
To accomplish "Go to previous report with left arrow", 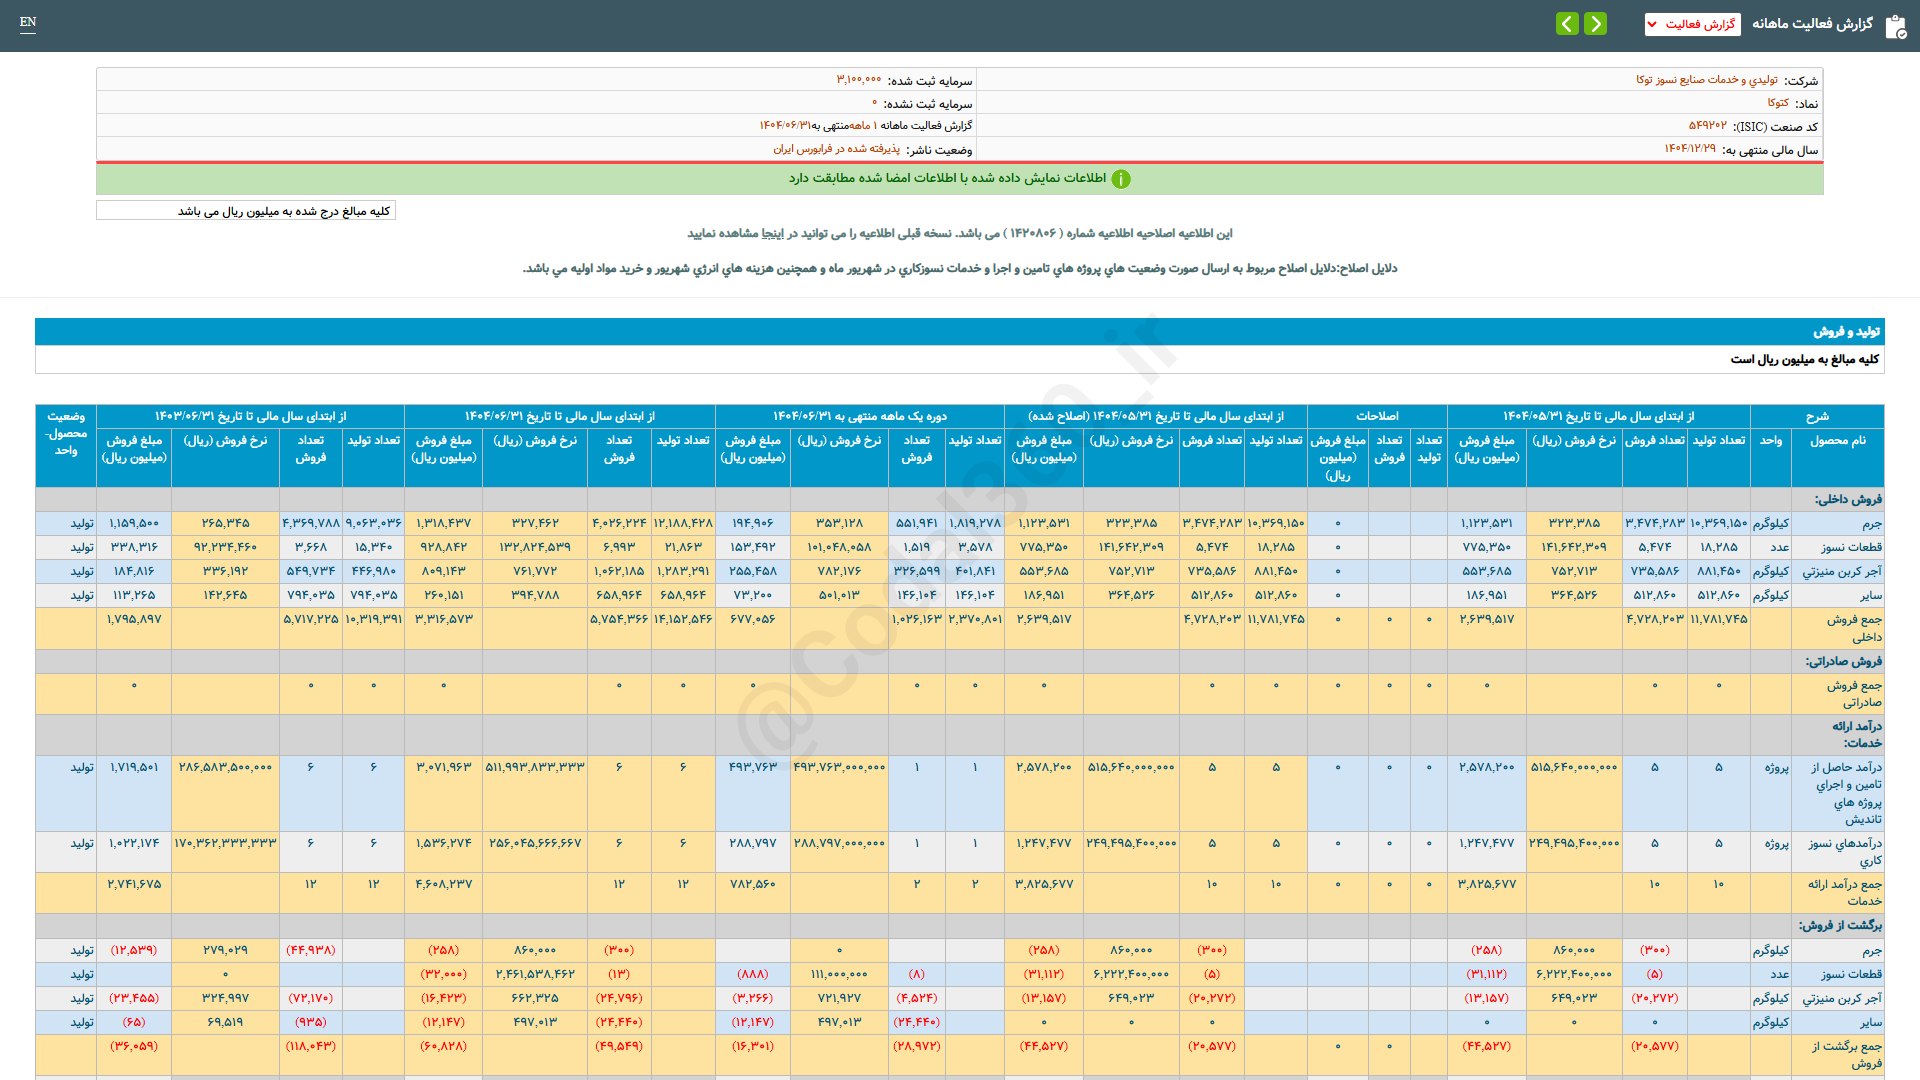I will pos(1567,24).
